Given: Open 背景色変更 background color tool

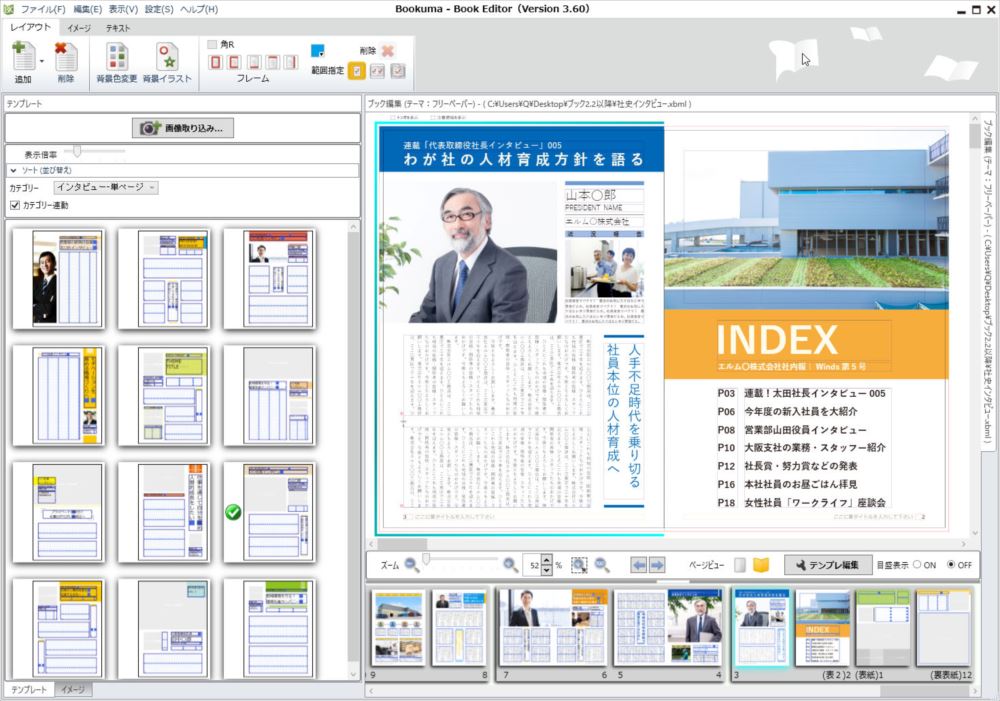Looking at the screenshot, I should [x=117, y=58].
